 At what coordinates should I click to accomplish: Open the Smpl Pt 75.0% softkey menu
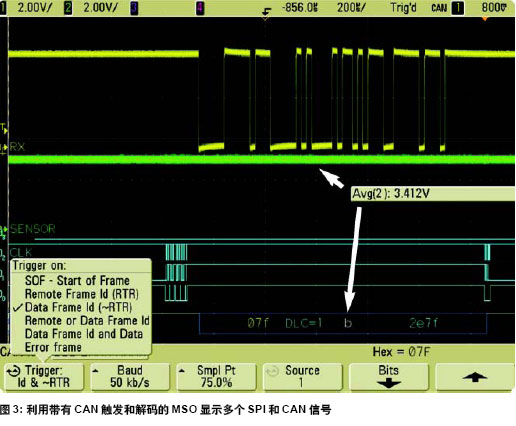pyautogui.click(x=216, y=377)
